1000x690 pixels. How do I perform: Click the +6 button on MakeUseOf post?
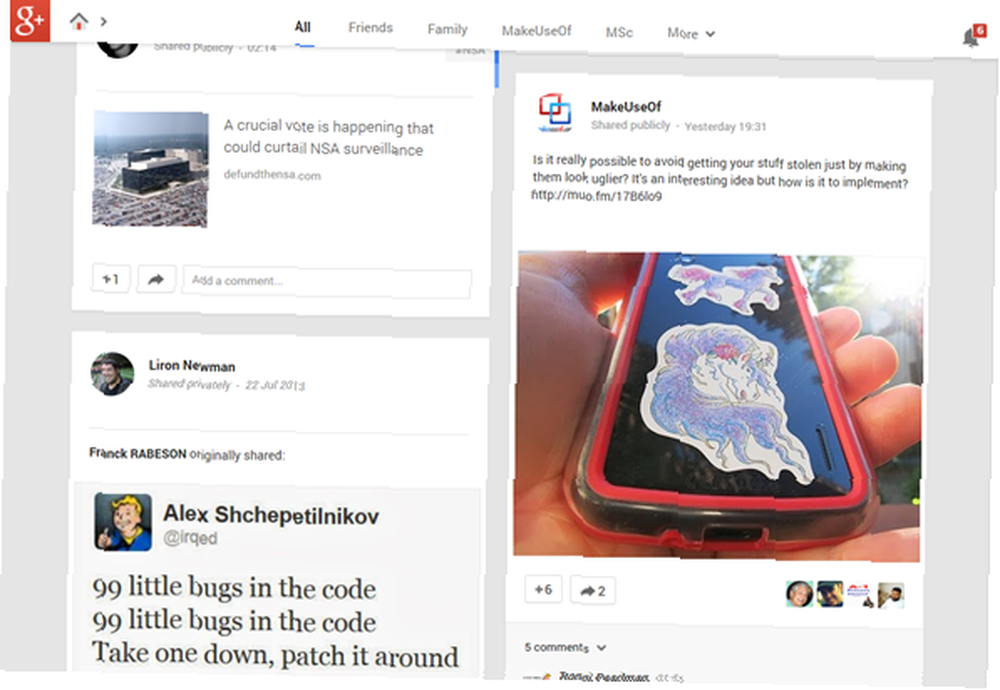(543, 590)
